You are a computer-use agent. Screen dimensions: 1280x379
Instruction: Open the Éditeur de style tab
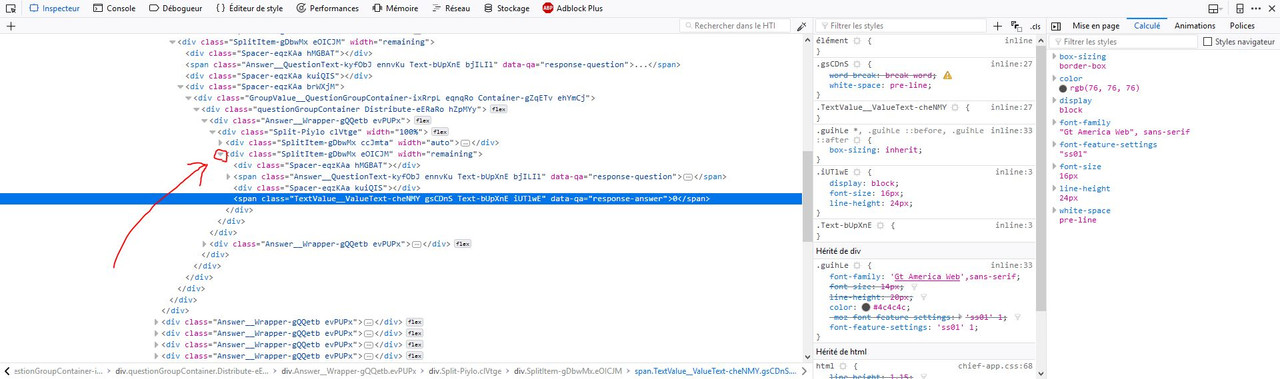[x=249, y=8]
